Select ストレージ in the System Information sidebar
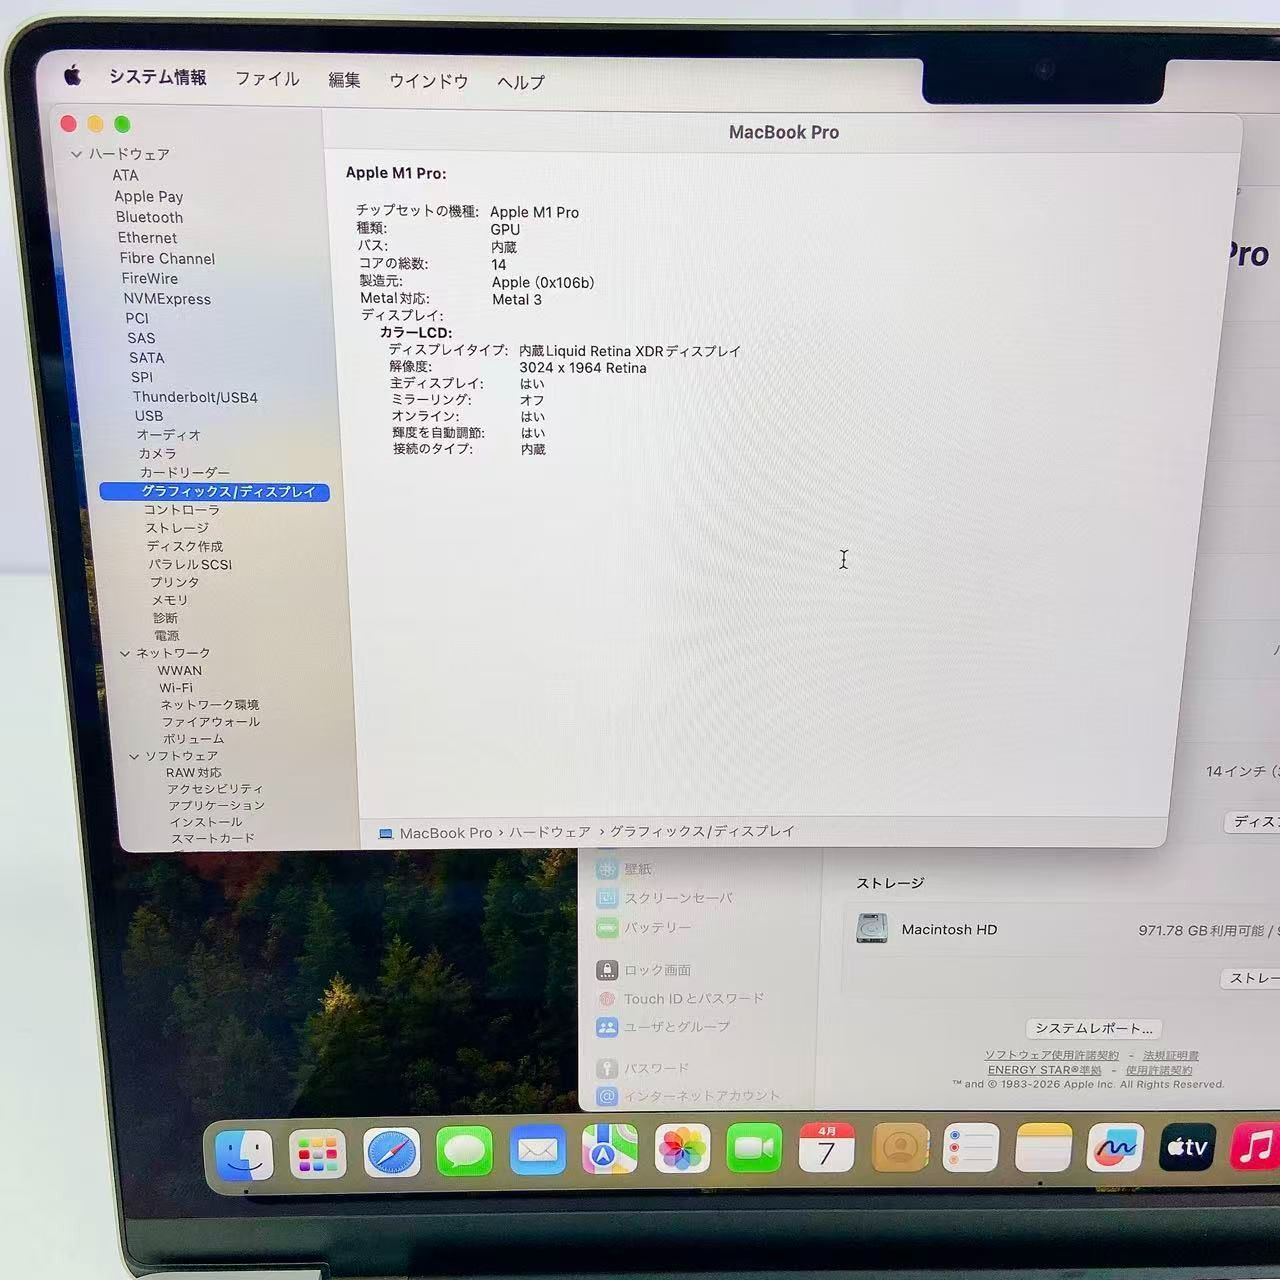 tap(177, 528)
